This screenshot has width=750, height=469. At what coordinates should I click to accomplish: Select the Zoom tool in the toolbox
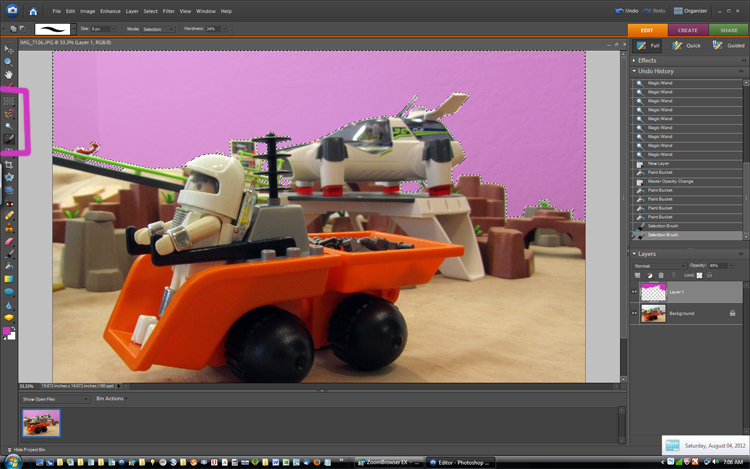point(9,62)
